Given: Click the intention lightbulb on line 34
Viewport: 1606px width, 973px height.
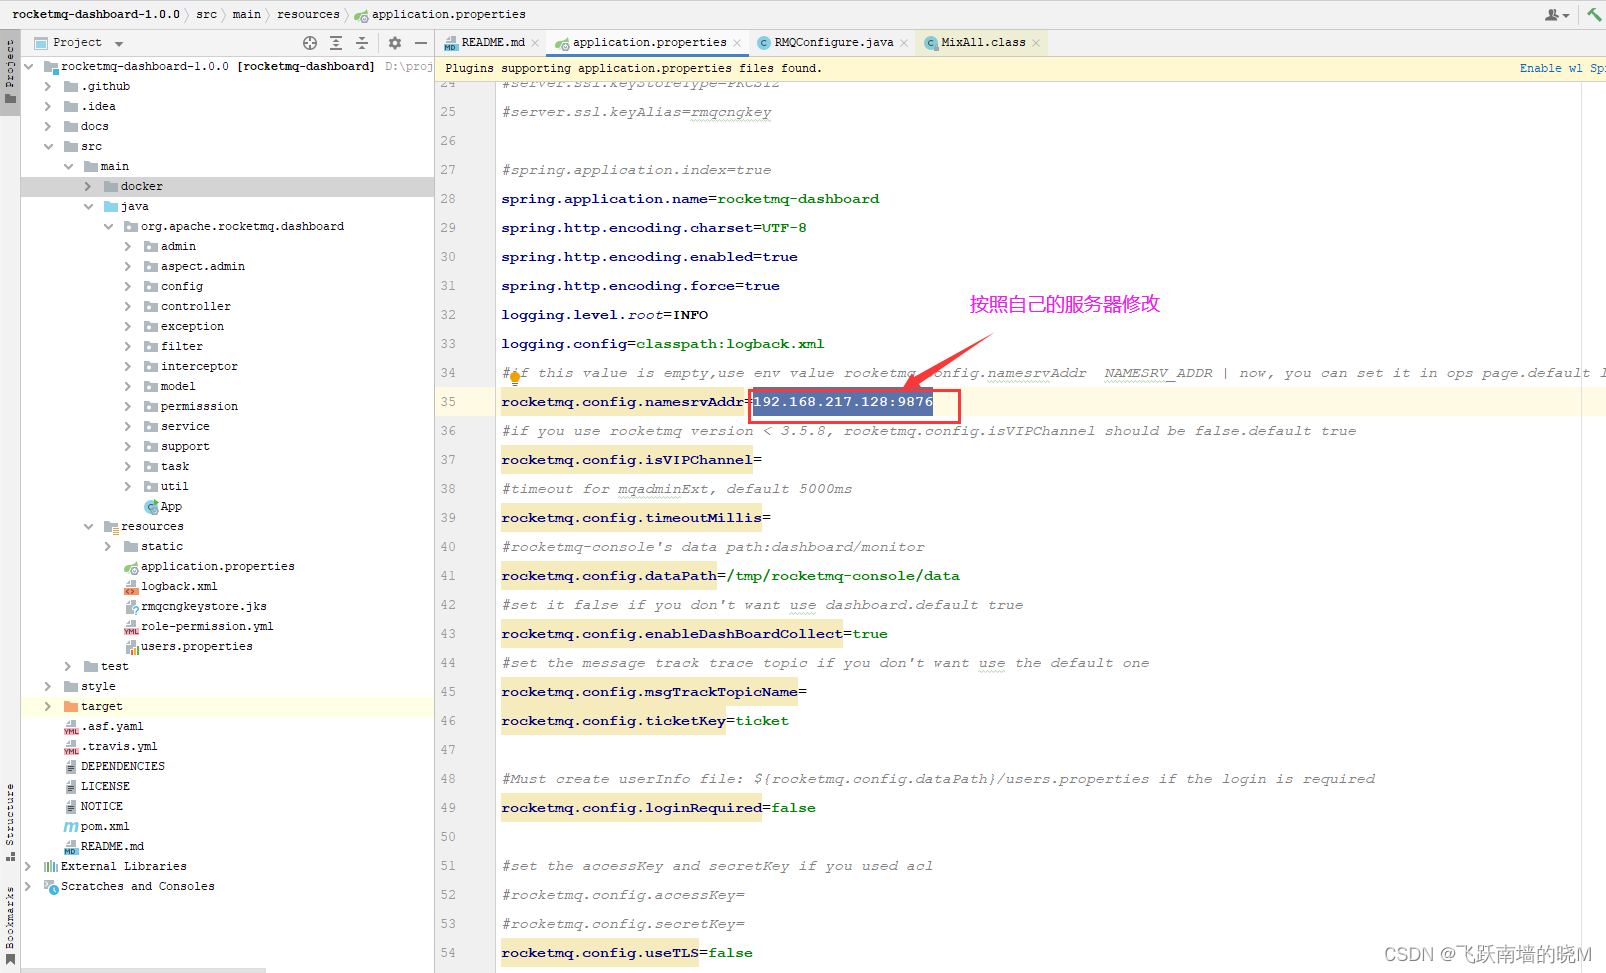Looking at the screenshot, I should pos(515,377).
